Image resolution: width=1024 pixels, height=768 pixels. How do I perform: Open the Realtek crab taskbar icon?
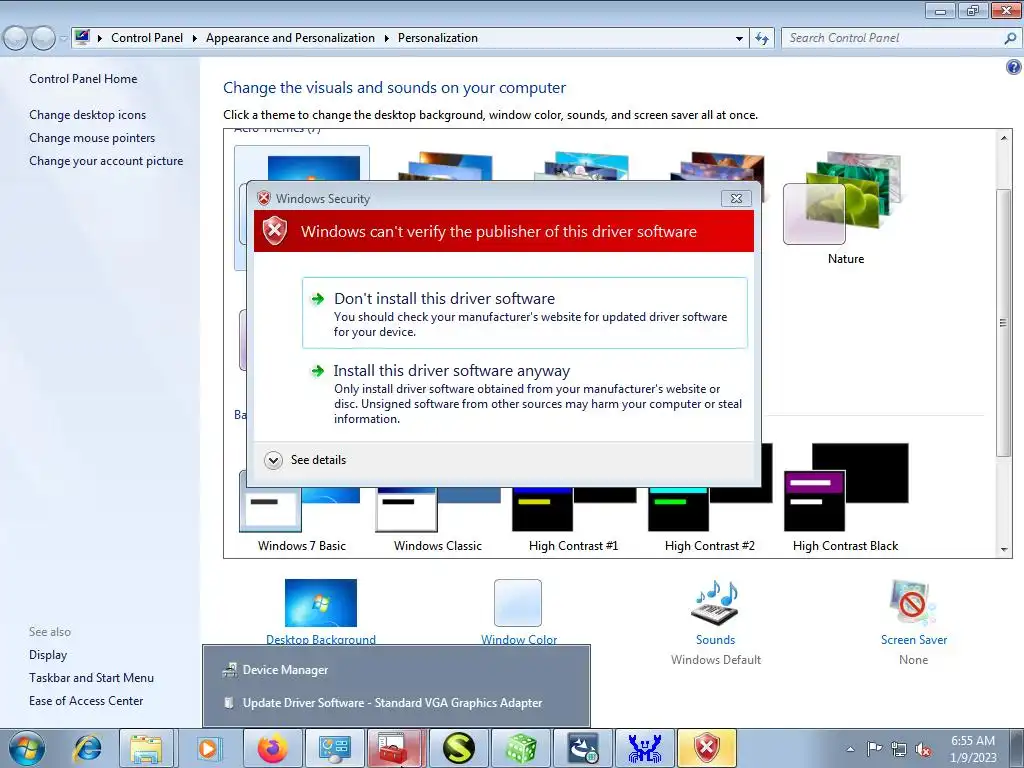(x=645, y=748)
